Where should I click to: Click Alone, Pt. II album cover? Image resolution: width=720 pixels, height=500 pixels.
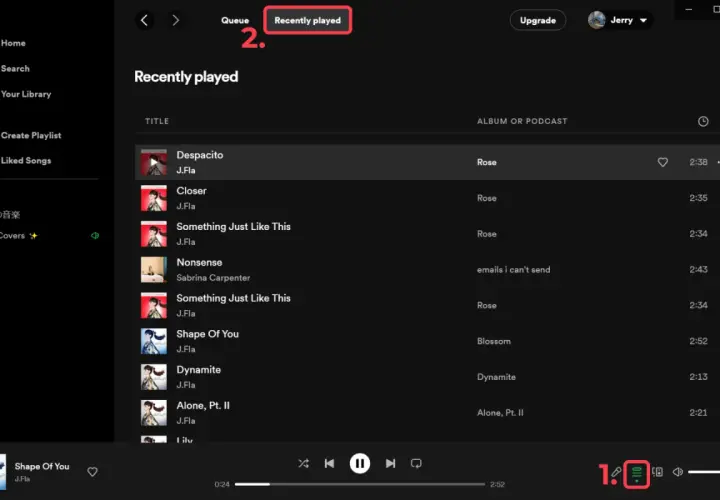tap(154, 413)
